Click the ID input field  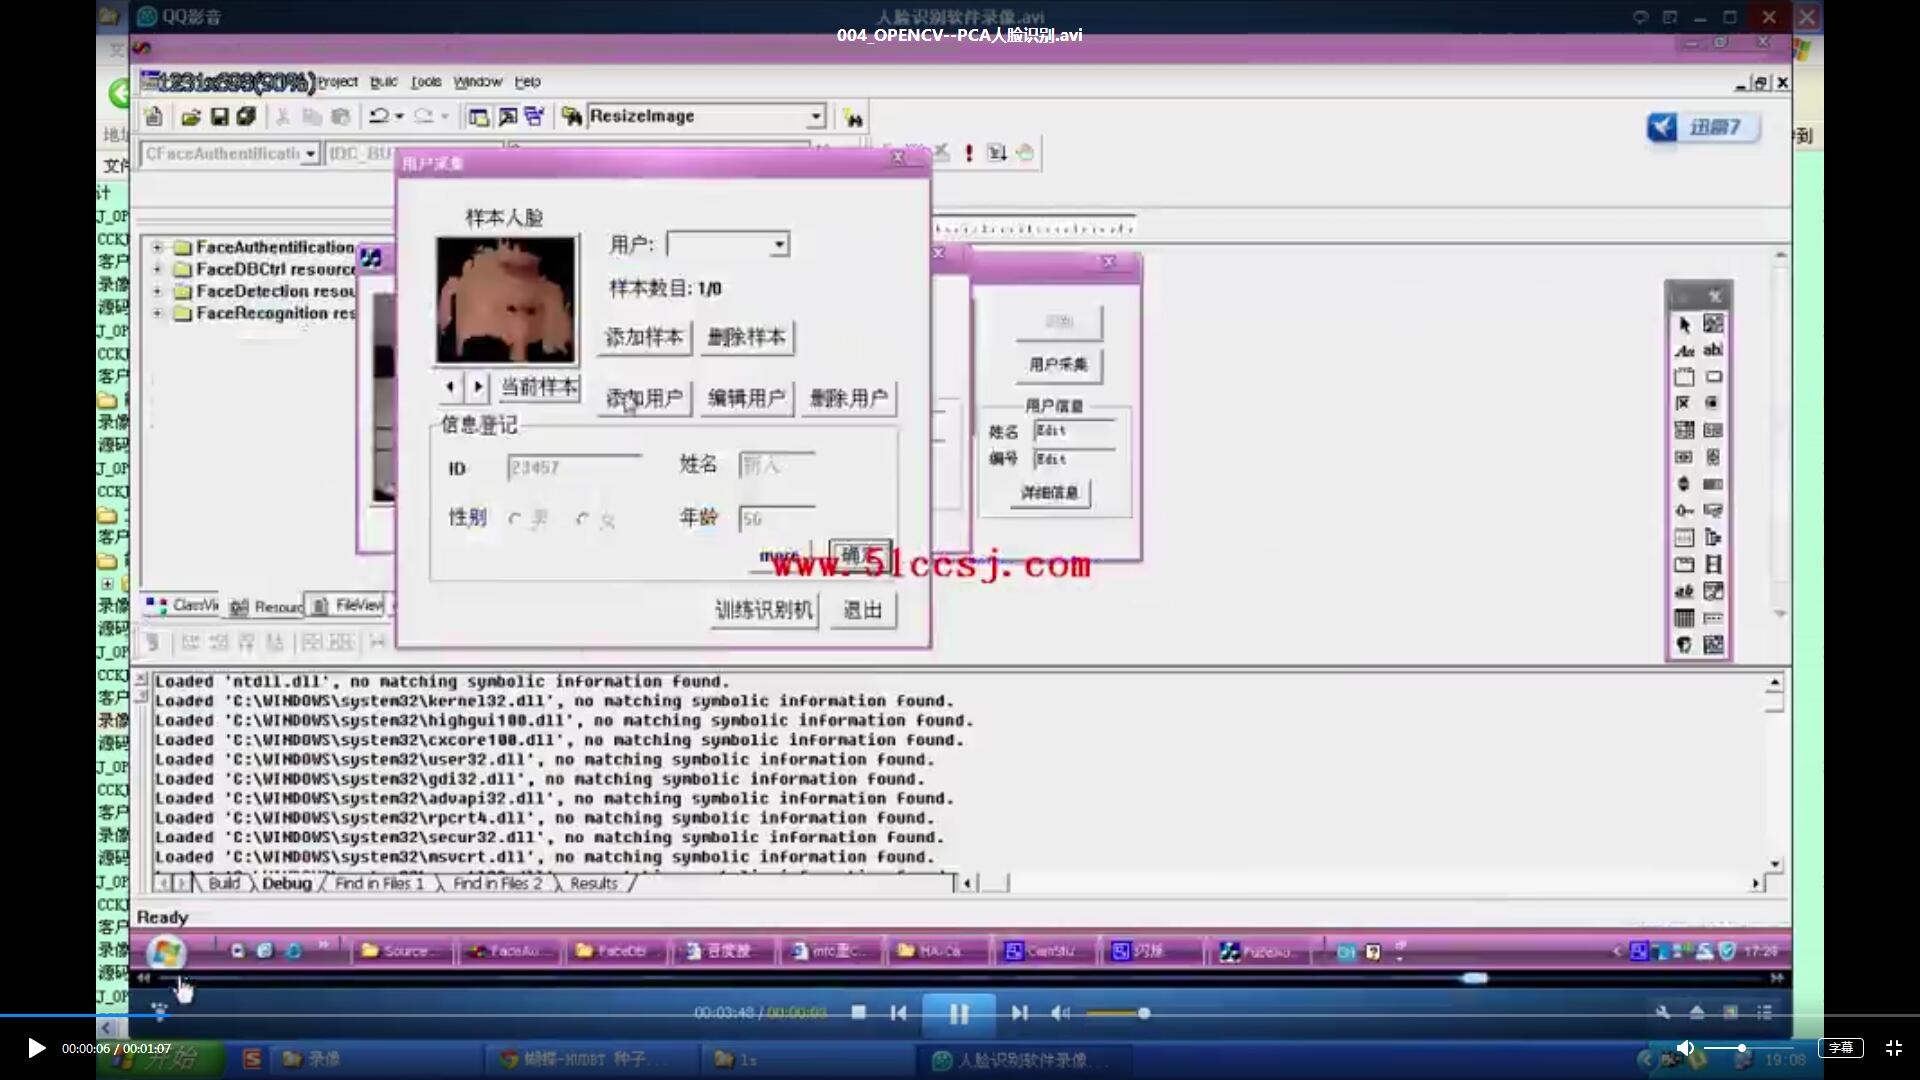click(573, 467)
